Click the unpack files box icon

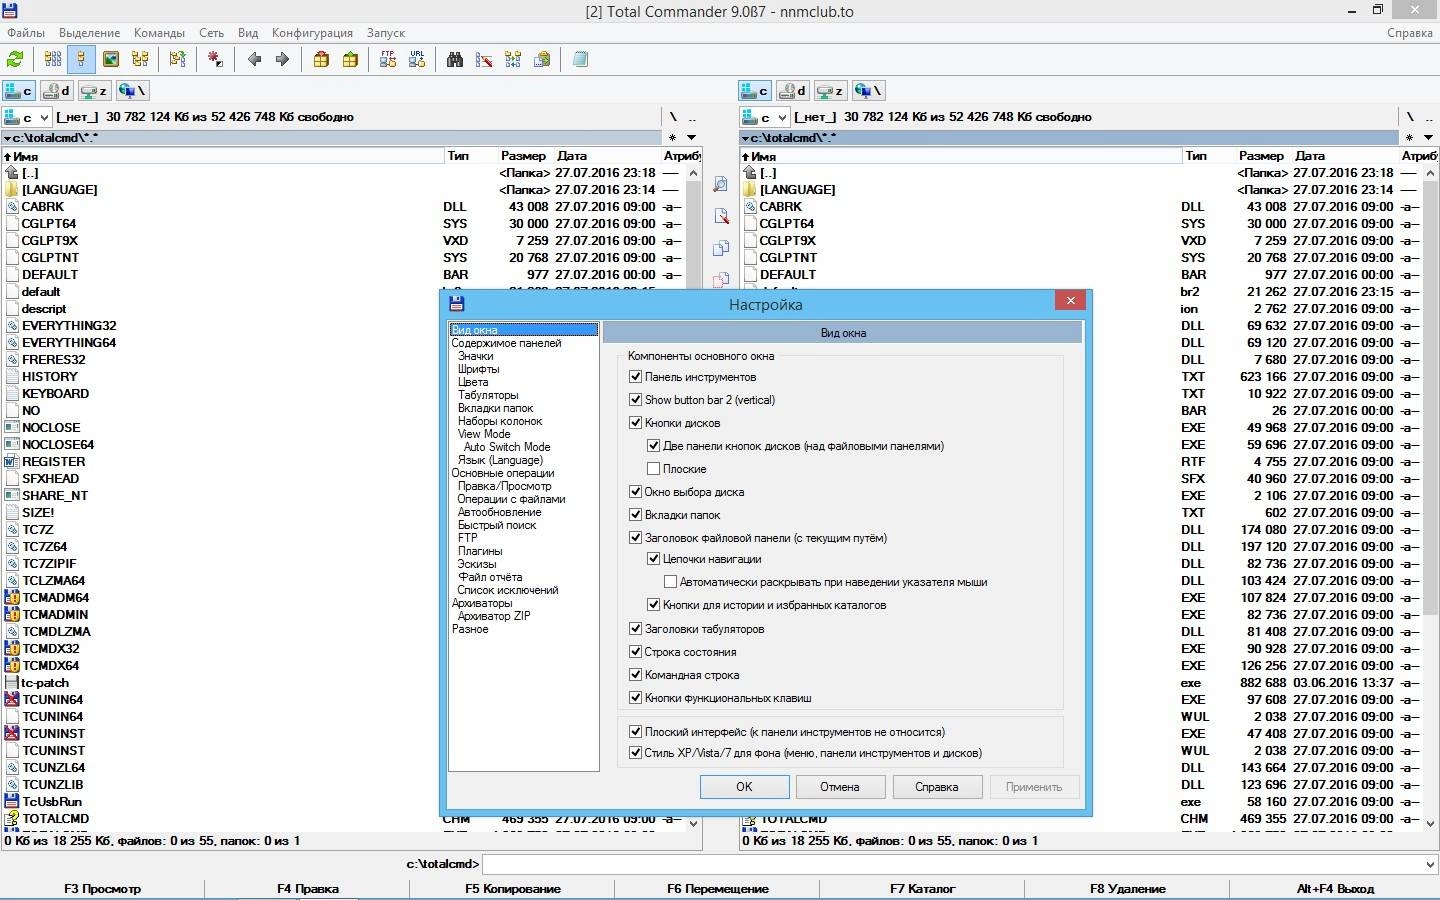coord(350,59)
